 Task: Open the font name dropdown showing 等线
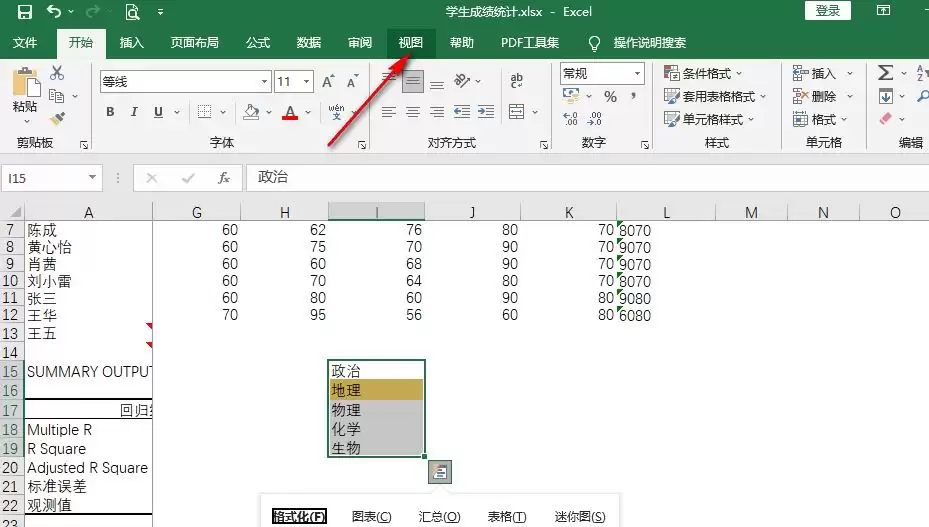[x=264, y=82]
